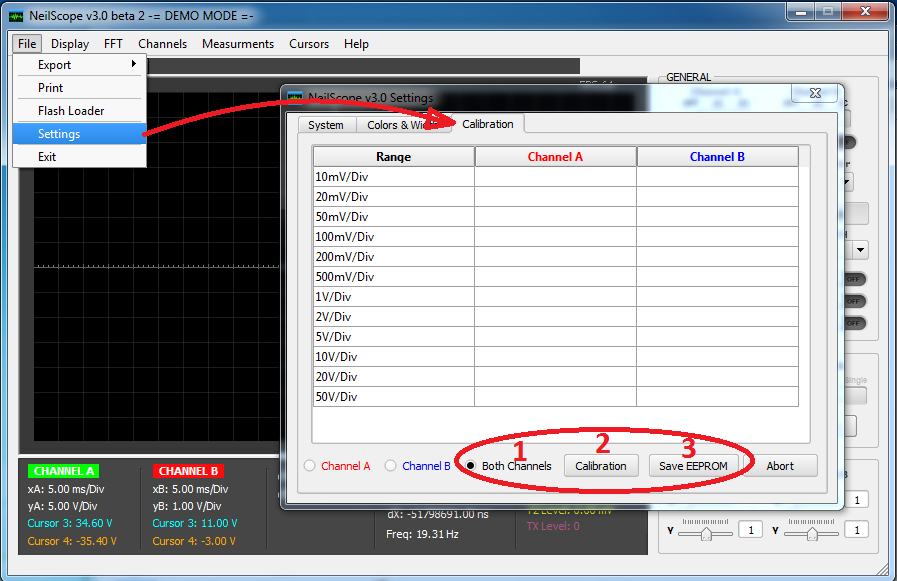This screenshot has height=581, width=897.
Task: Click the xB: 5.00 ms/Div readout
Action: [190, 490]
